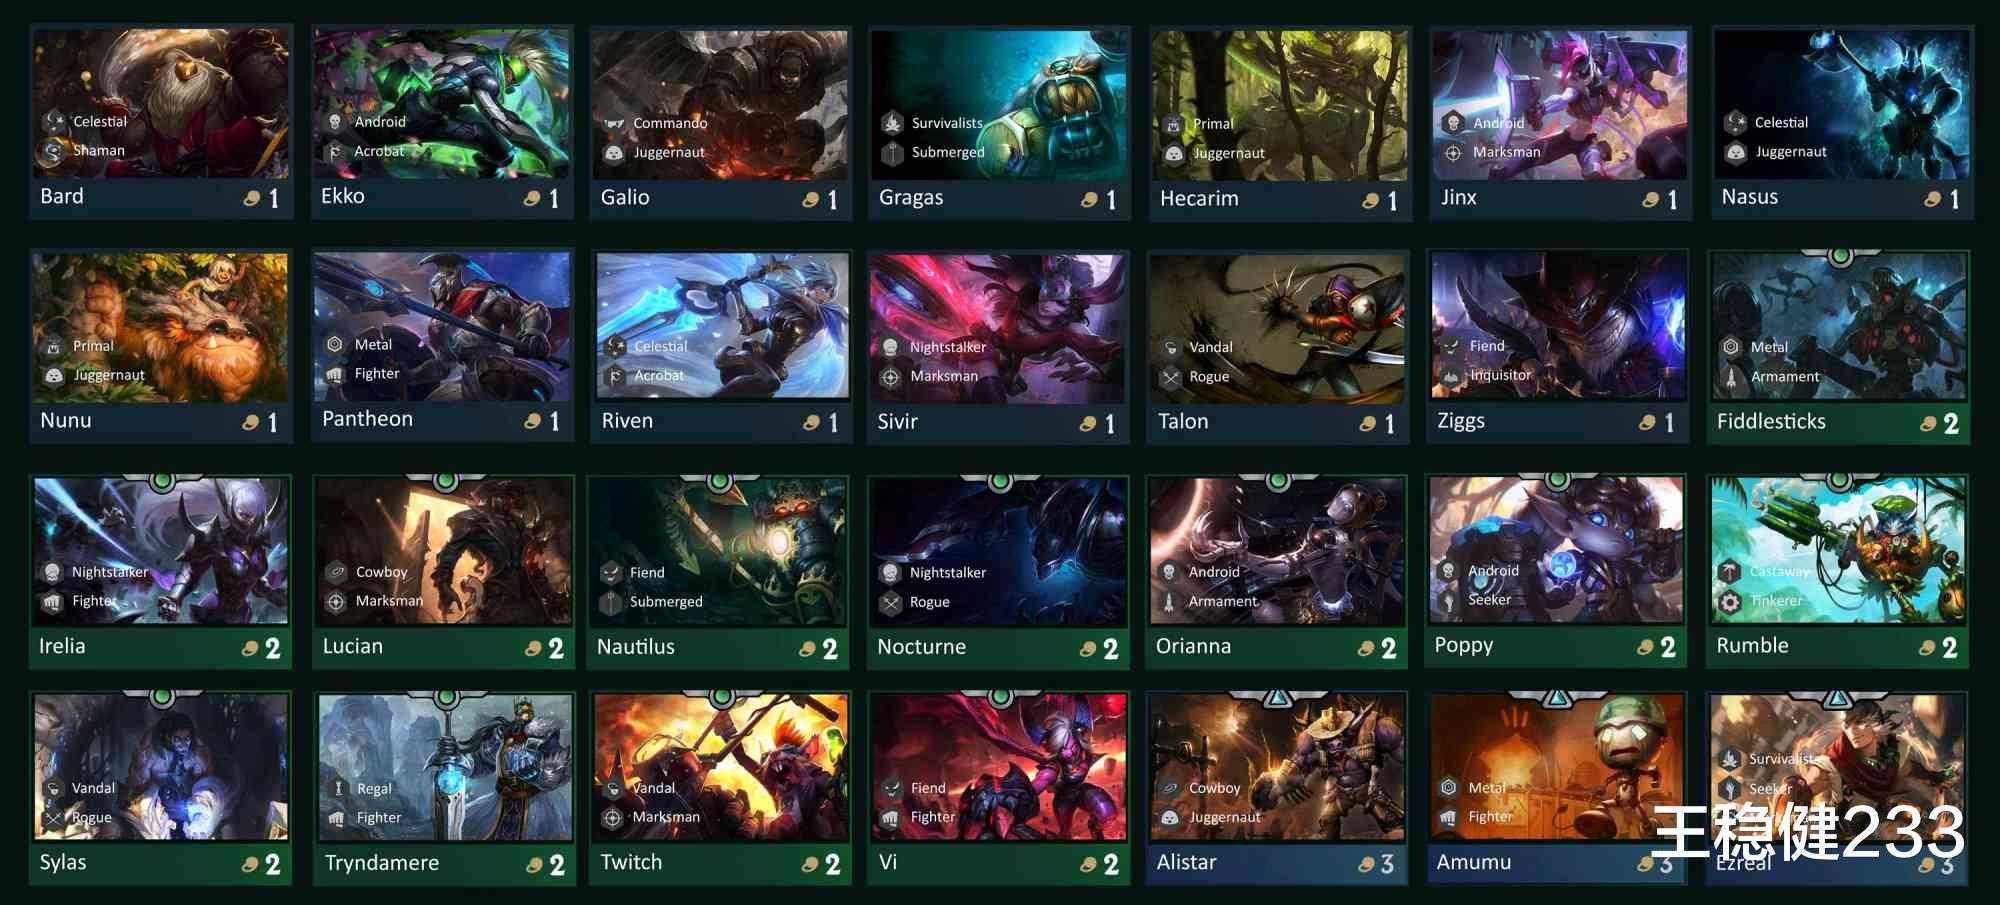Click the Celestial trait icon on Bard's card
2000x905 pixels.
point(54,122)
